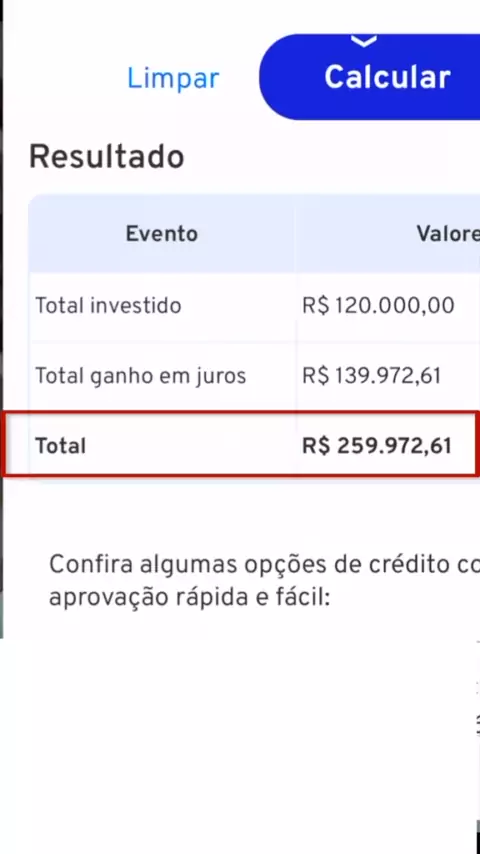The height and width of the screenshot is (854, 480).
Task: Select the Resultado heading
Action: click(x=106, y=157)
